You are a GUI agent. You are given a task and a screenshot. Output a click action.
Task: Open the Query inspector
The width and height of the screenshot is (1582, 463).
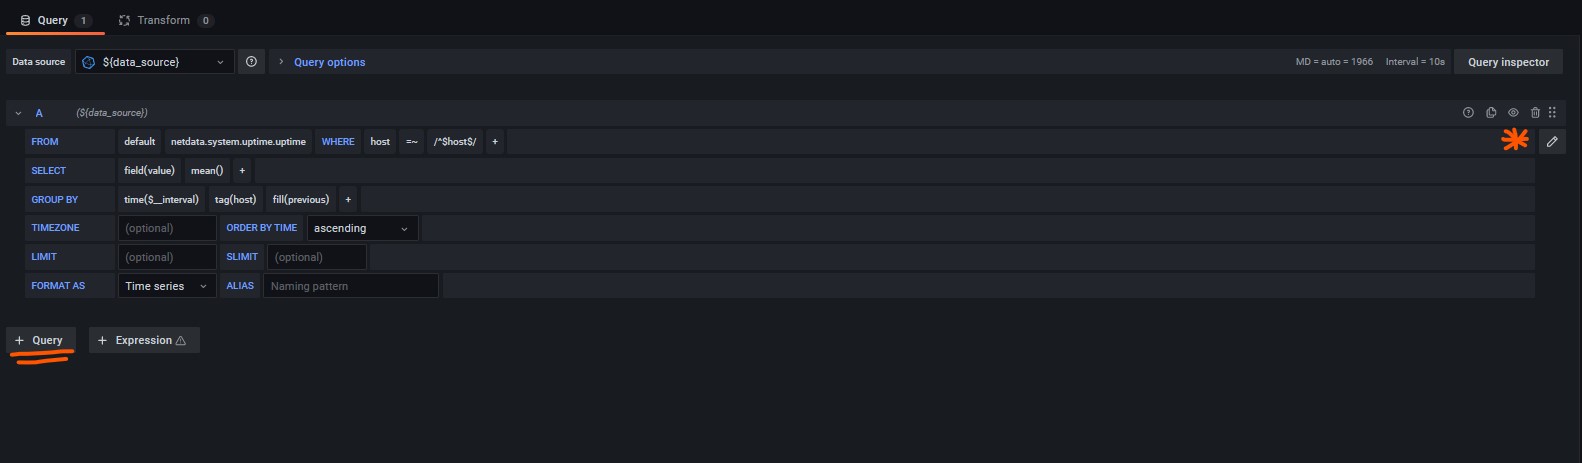pyautogui.click(x=1508, y=62)
